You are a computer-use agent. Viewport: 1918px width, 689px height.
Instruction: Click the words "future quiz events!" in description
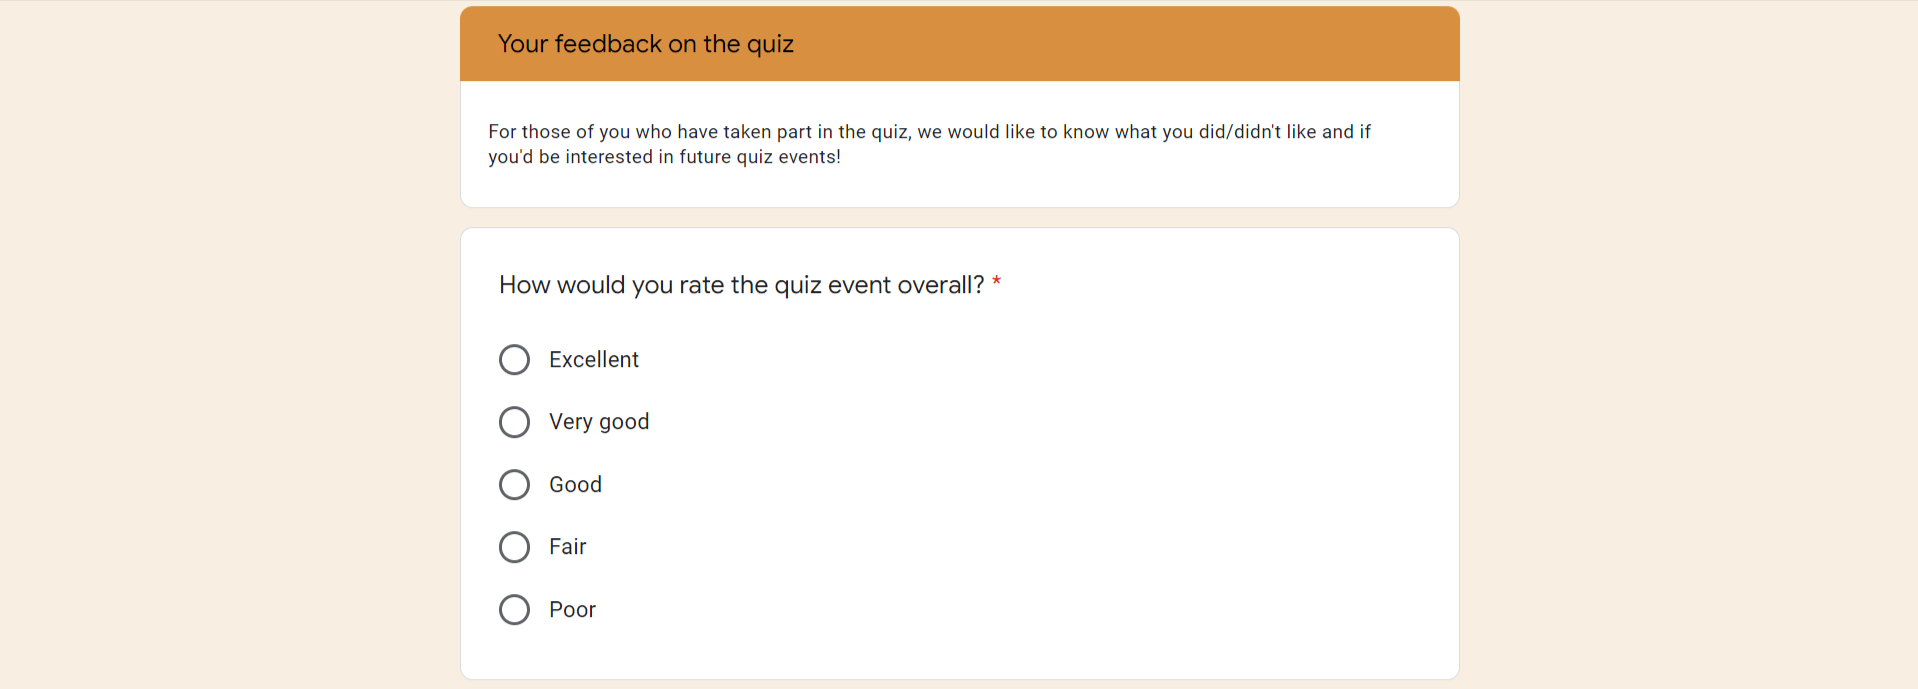click(x=760, y=157)
